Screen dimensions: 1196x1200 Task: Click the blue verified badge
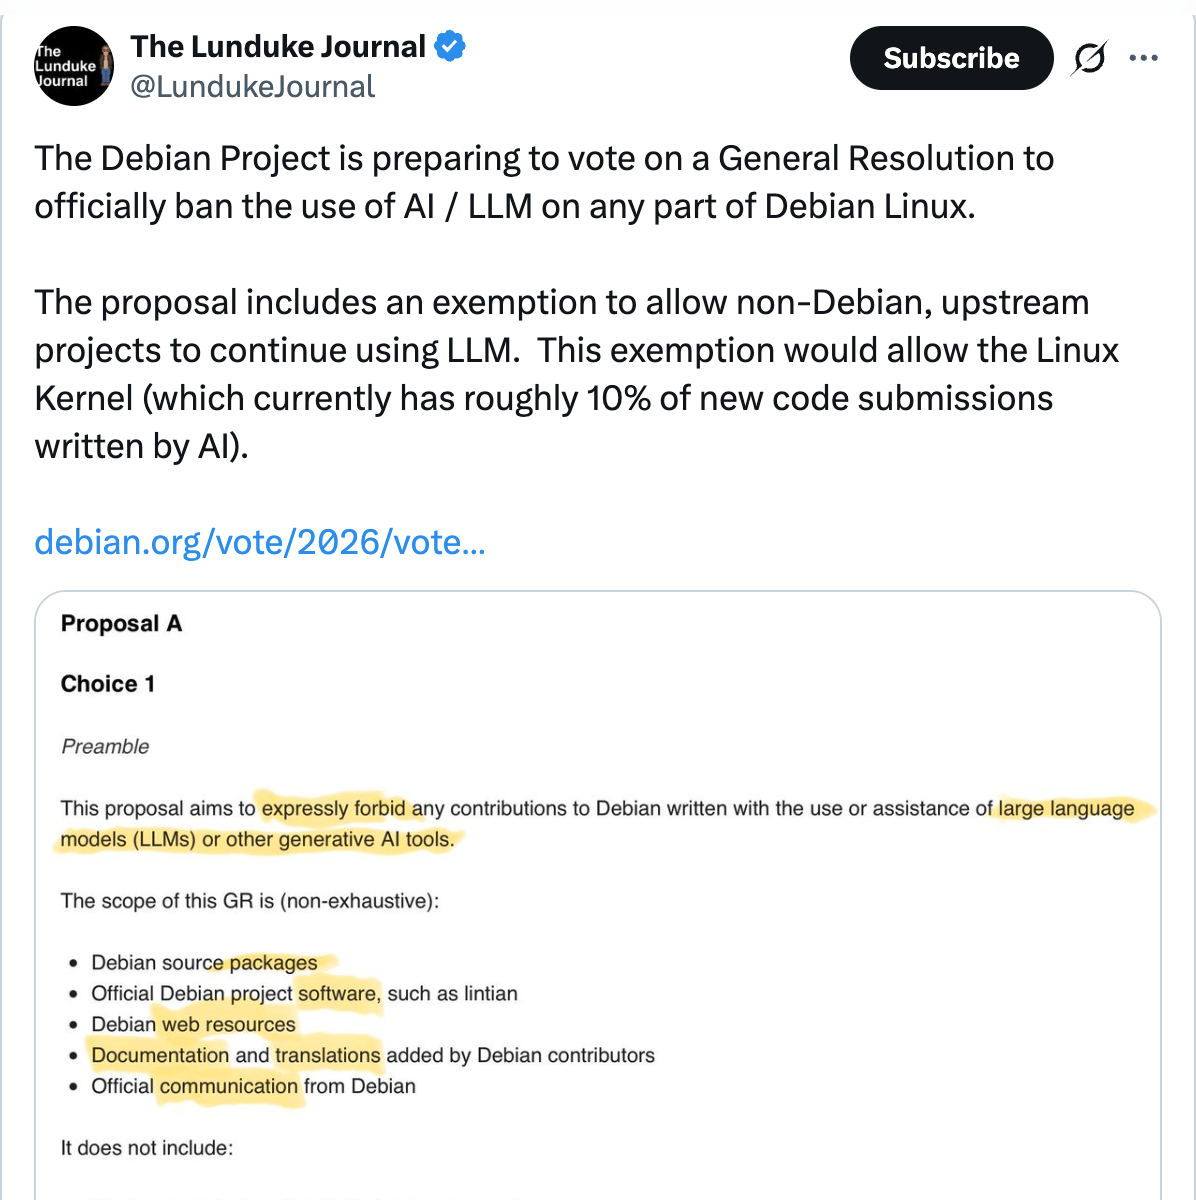(450, 46)
